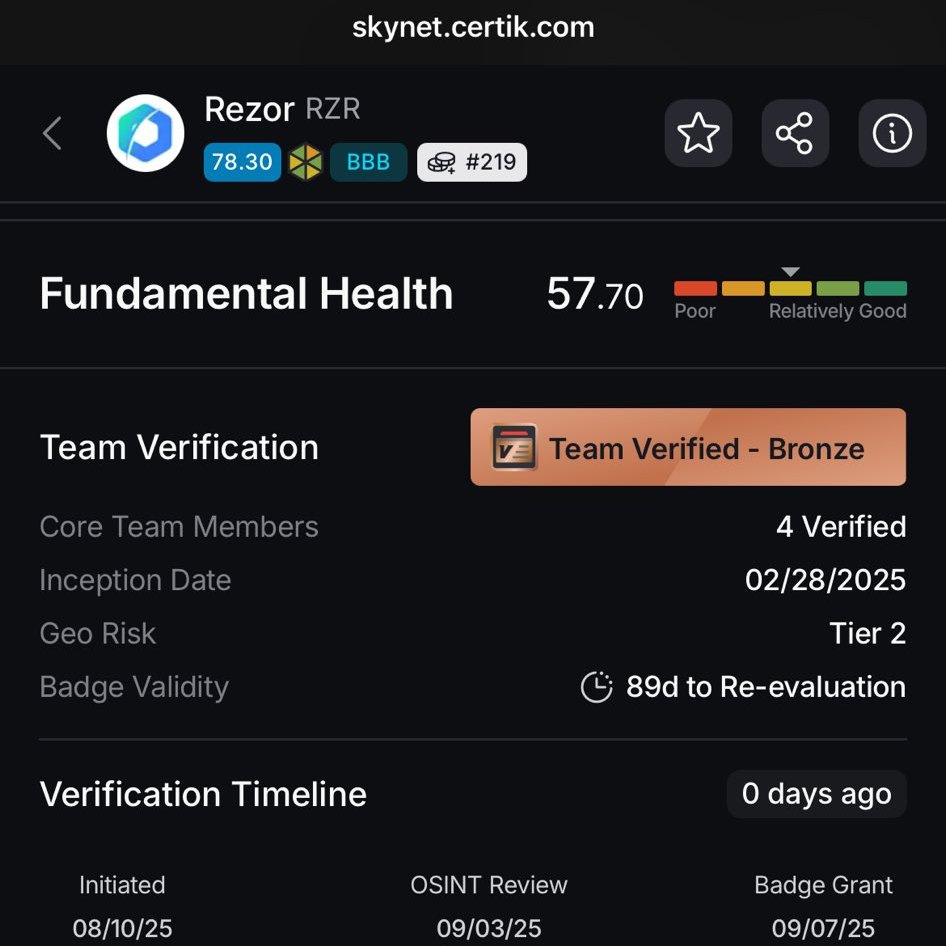
Task: Tap the Core Team Members label
Action: click(x=179, y=527)
